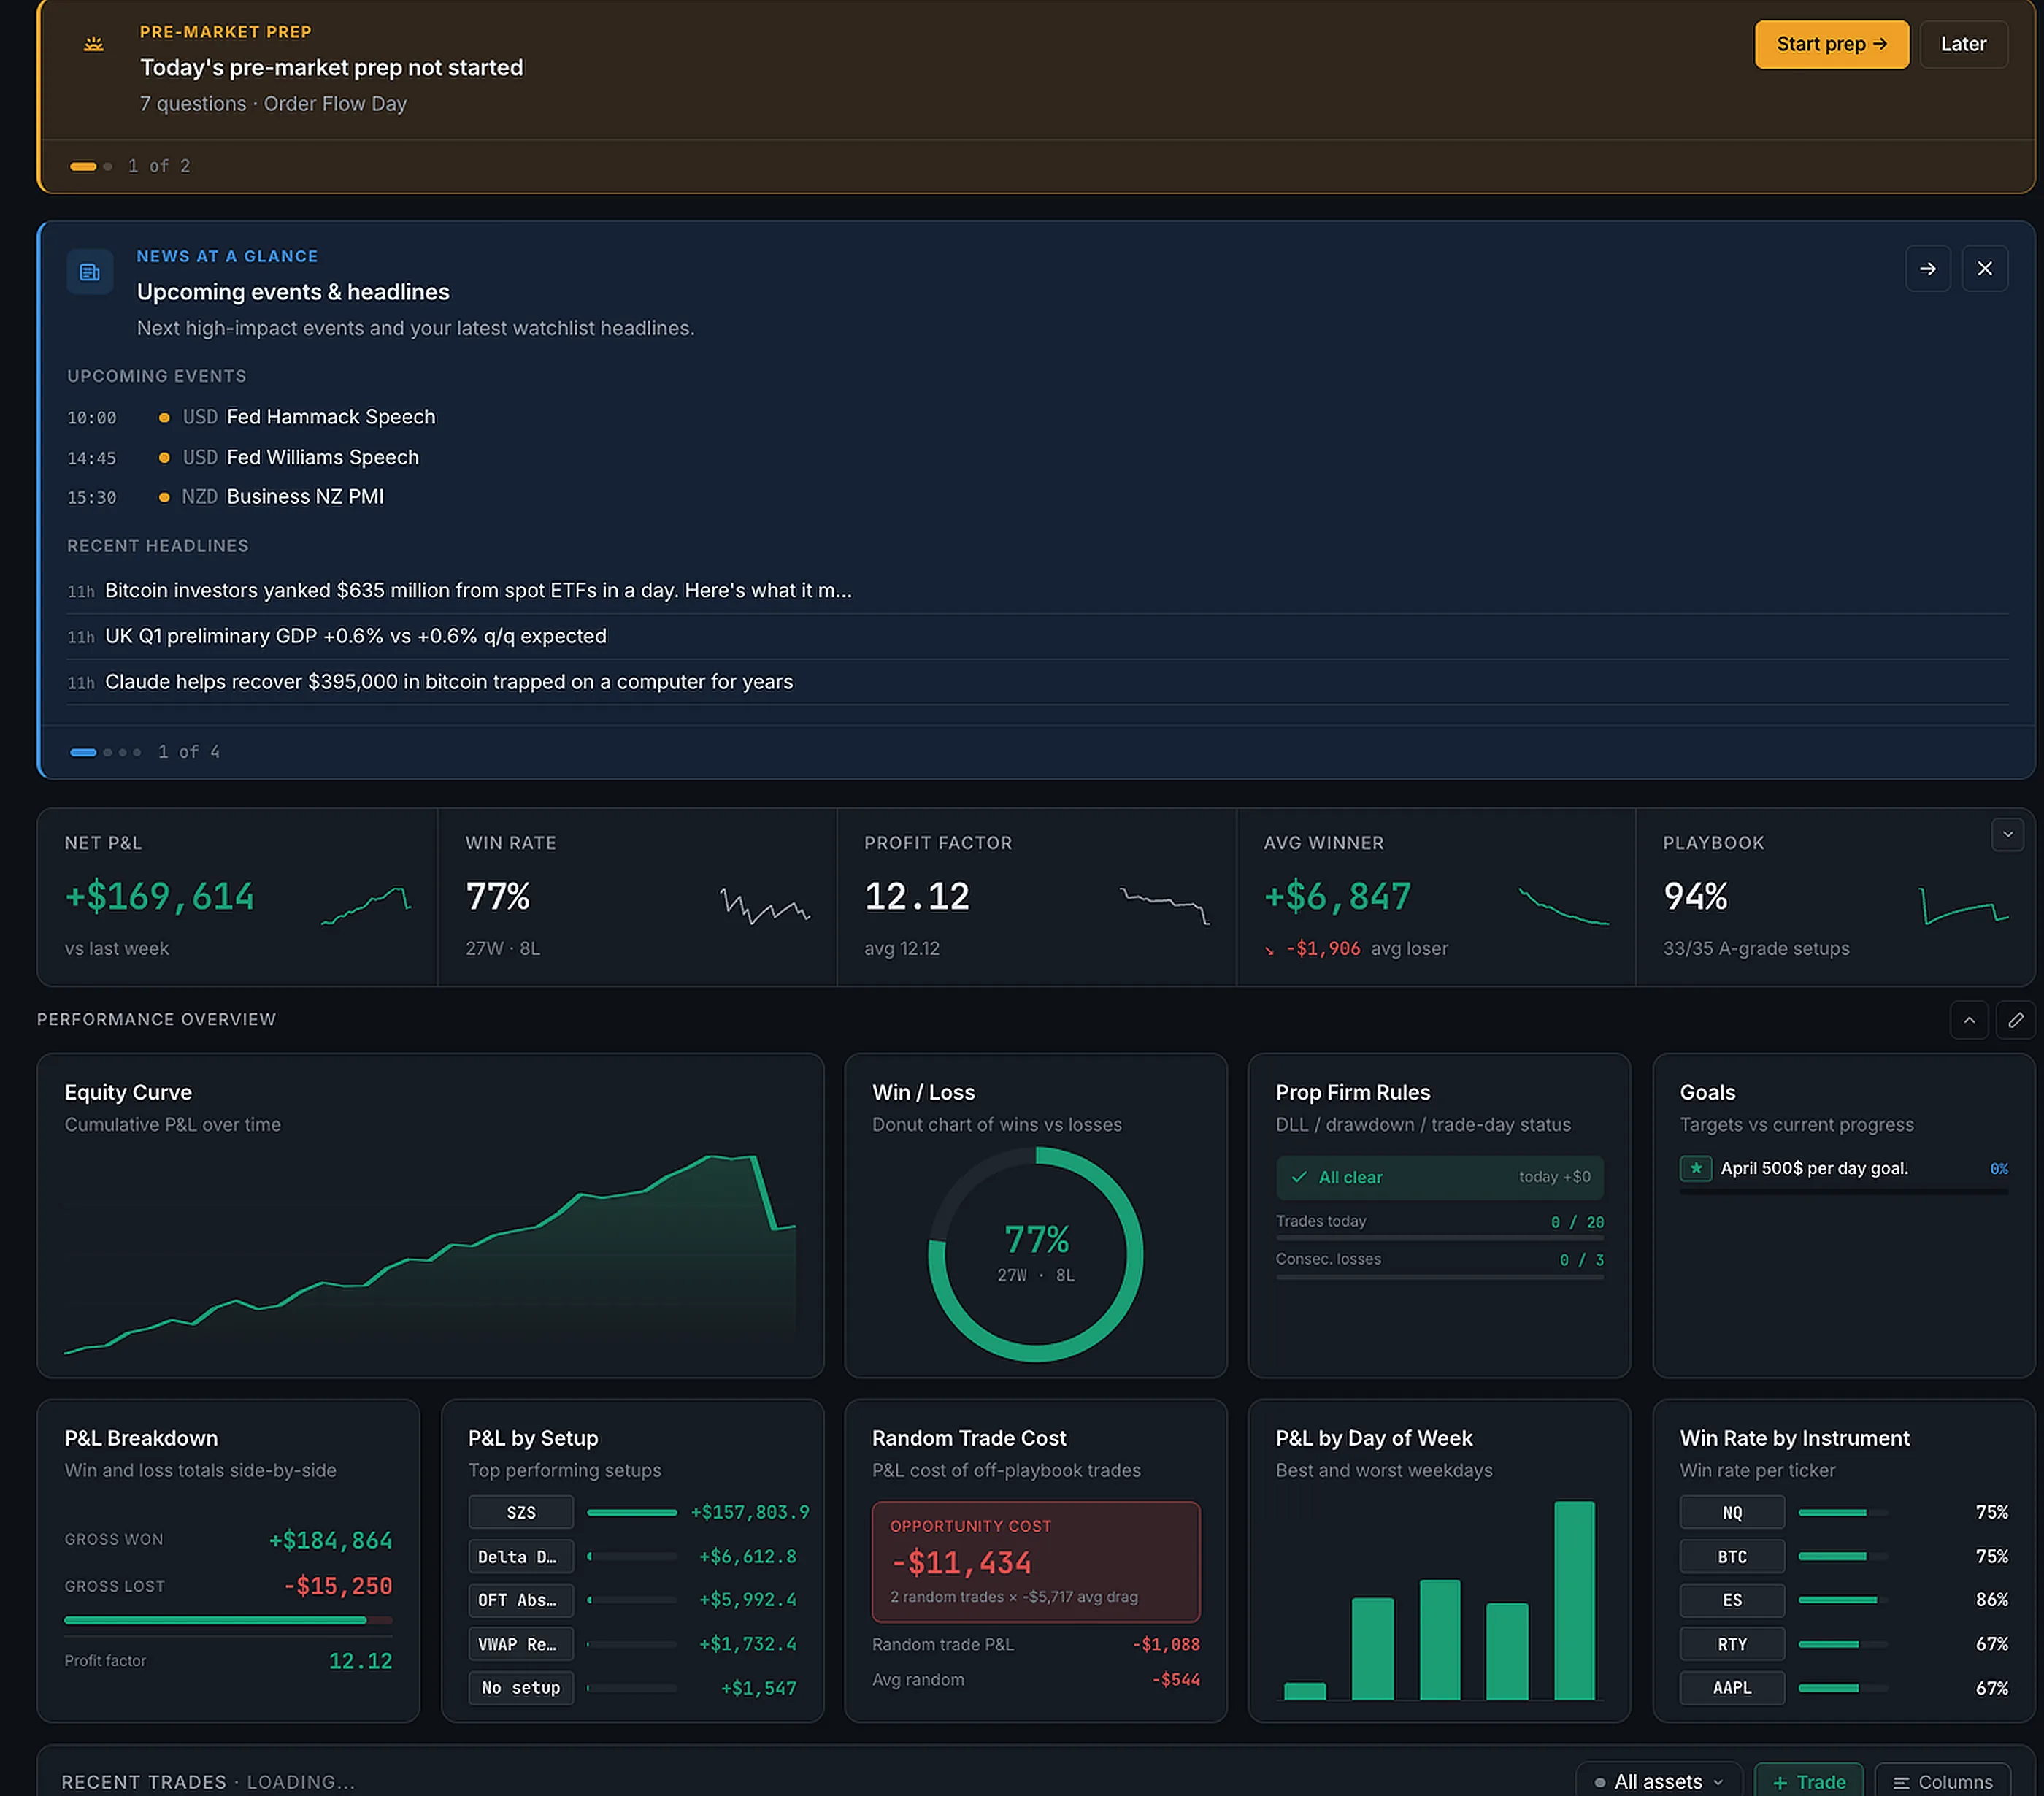
Task: Click the RTY instrument tag
Action: [1732, 1644]
